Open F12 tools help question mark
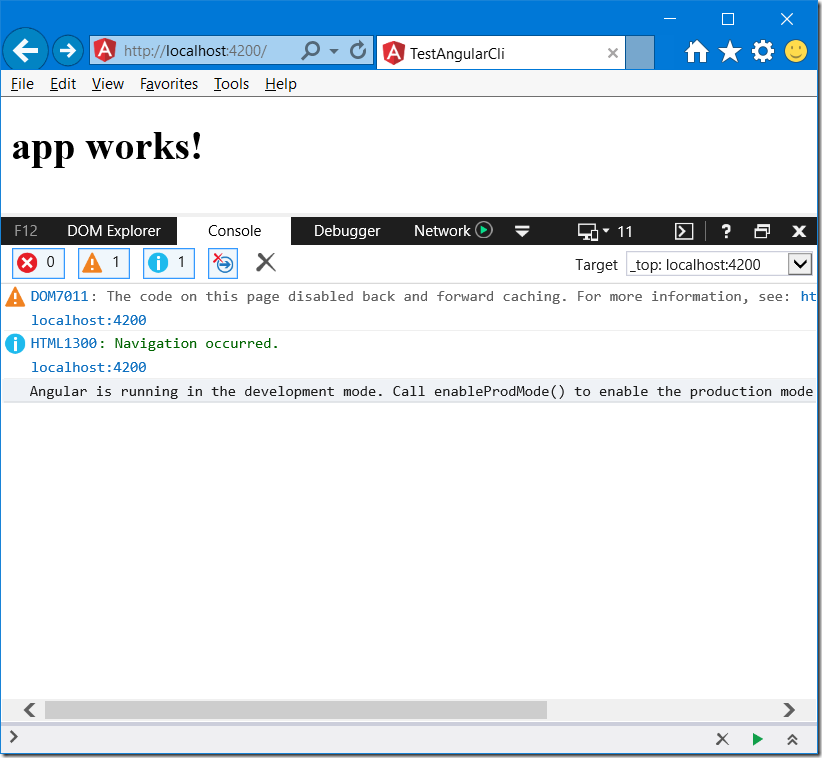Viewport: 822px width, 758px height. 726,231
